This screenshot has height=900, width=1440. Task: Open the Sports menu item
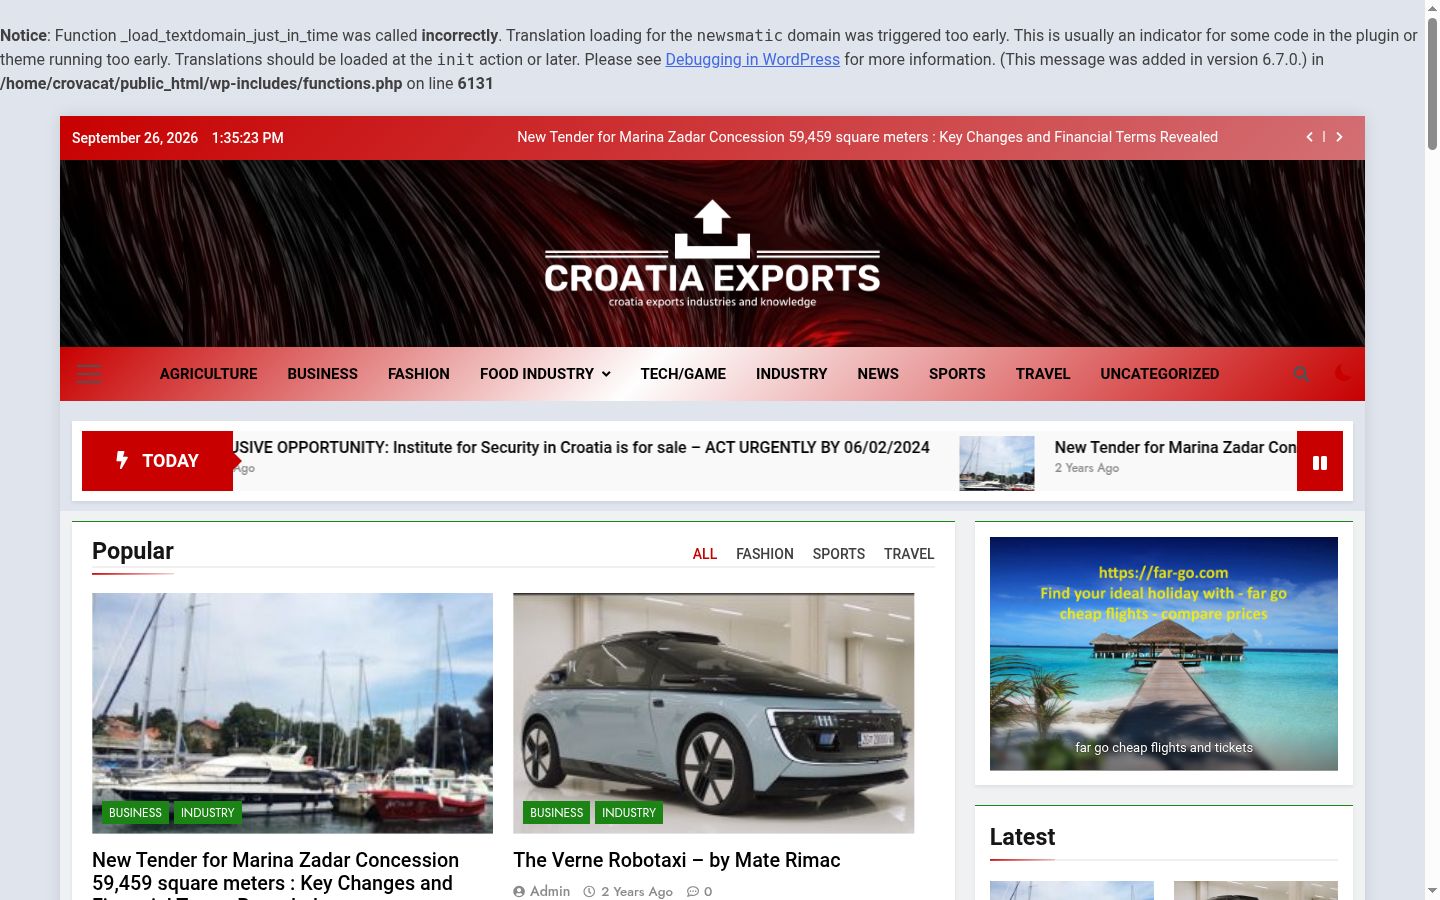(957, 374)
